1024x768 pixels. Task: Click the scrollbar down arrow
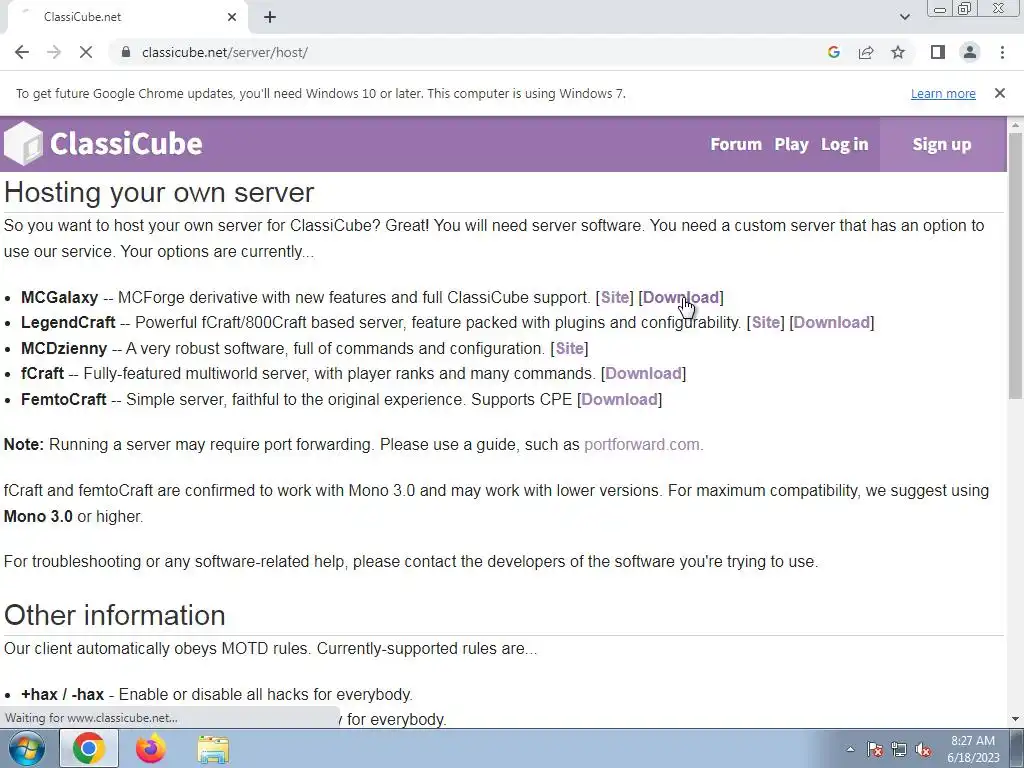(1015, 719)
